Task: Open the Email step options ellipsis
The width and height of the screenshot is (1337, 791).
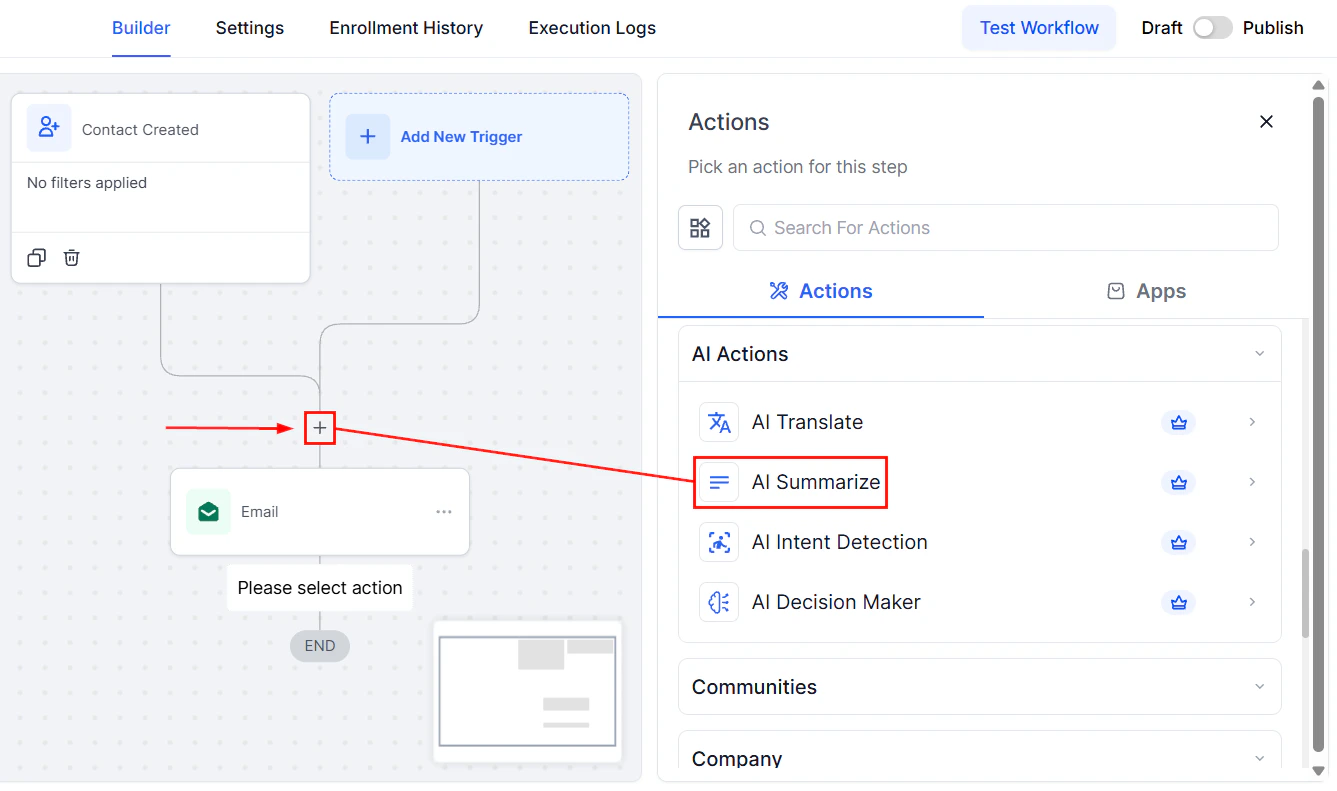Action: (443, 511)
